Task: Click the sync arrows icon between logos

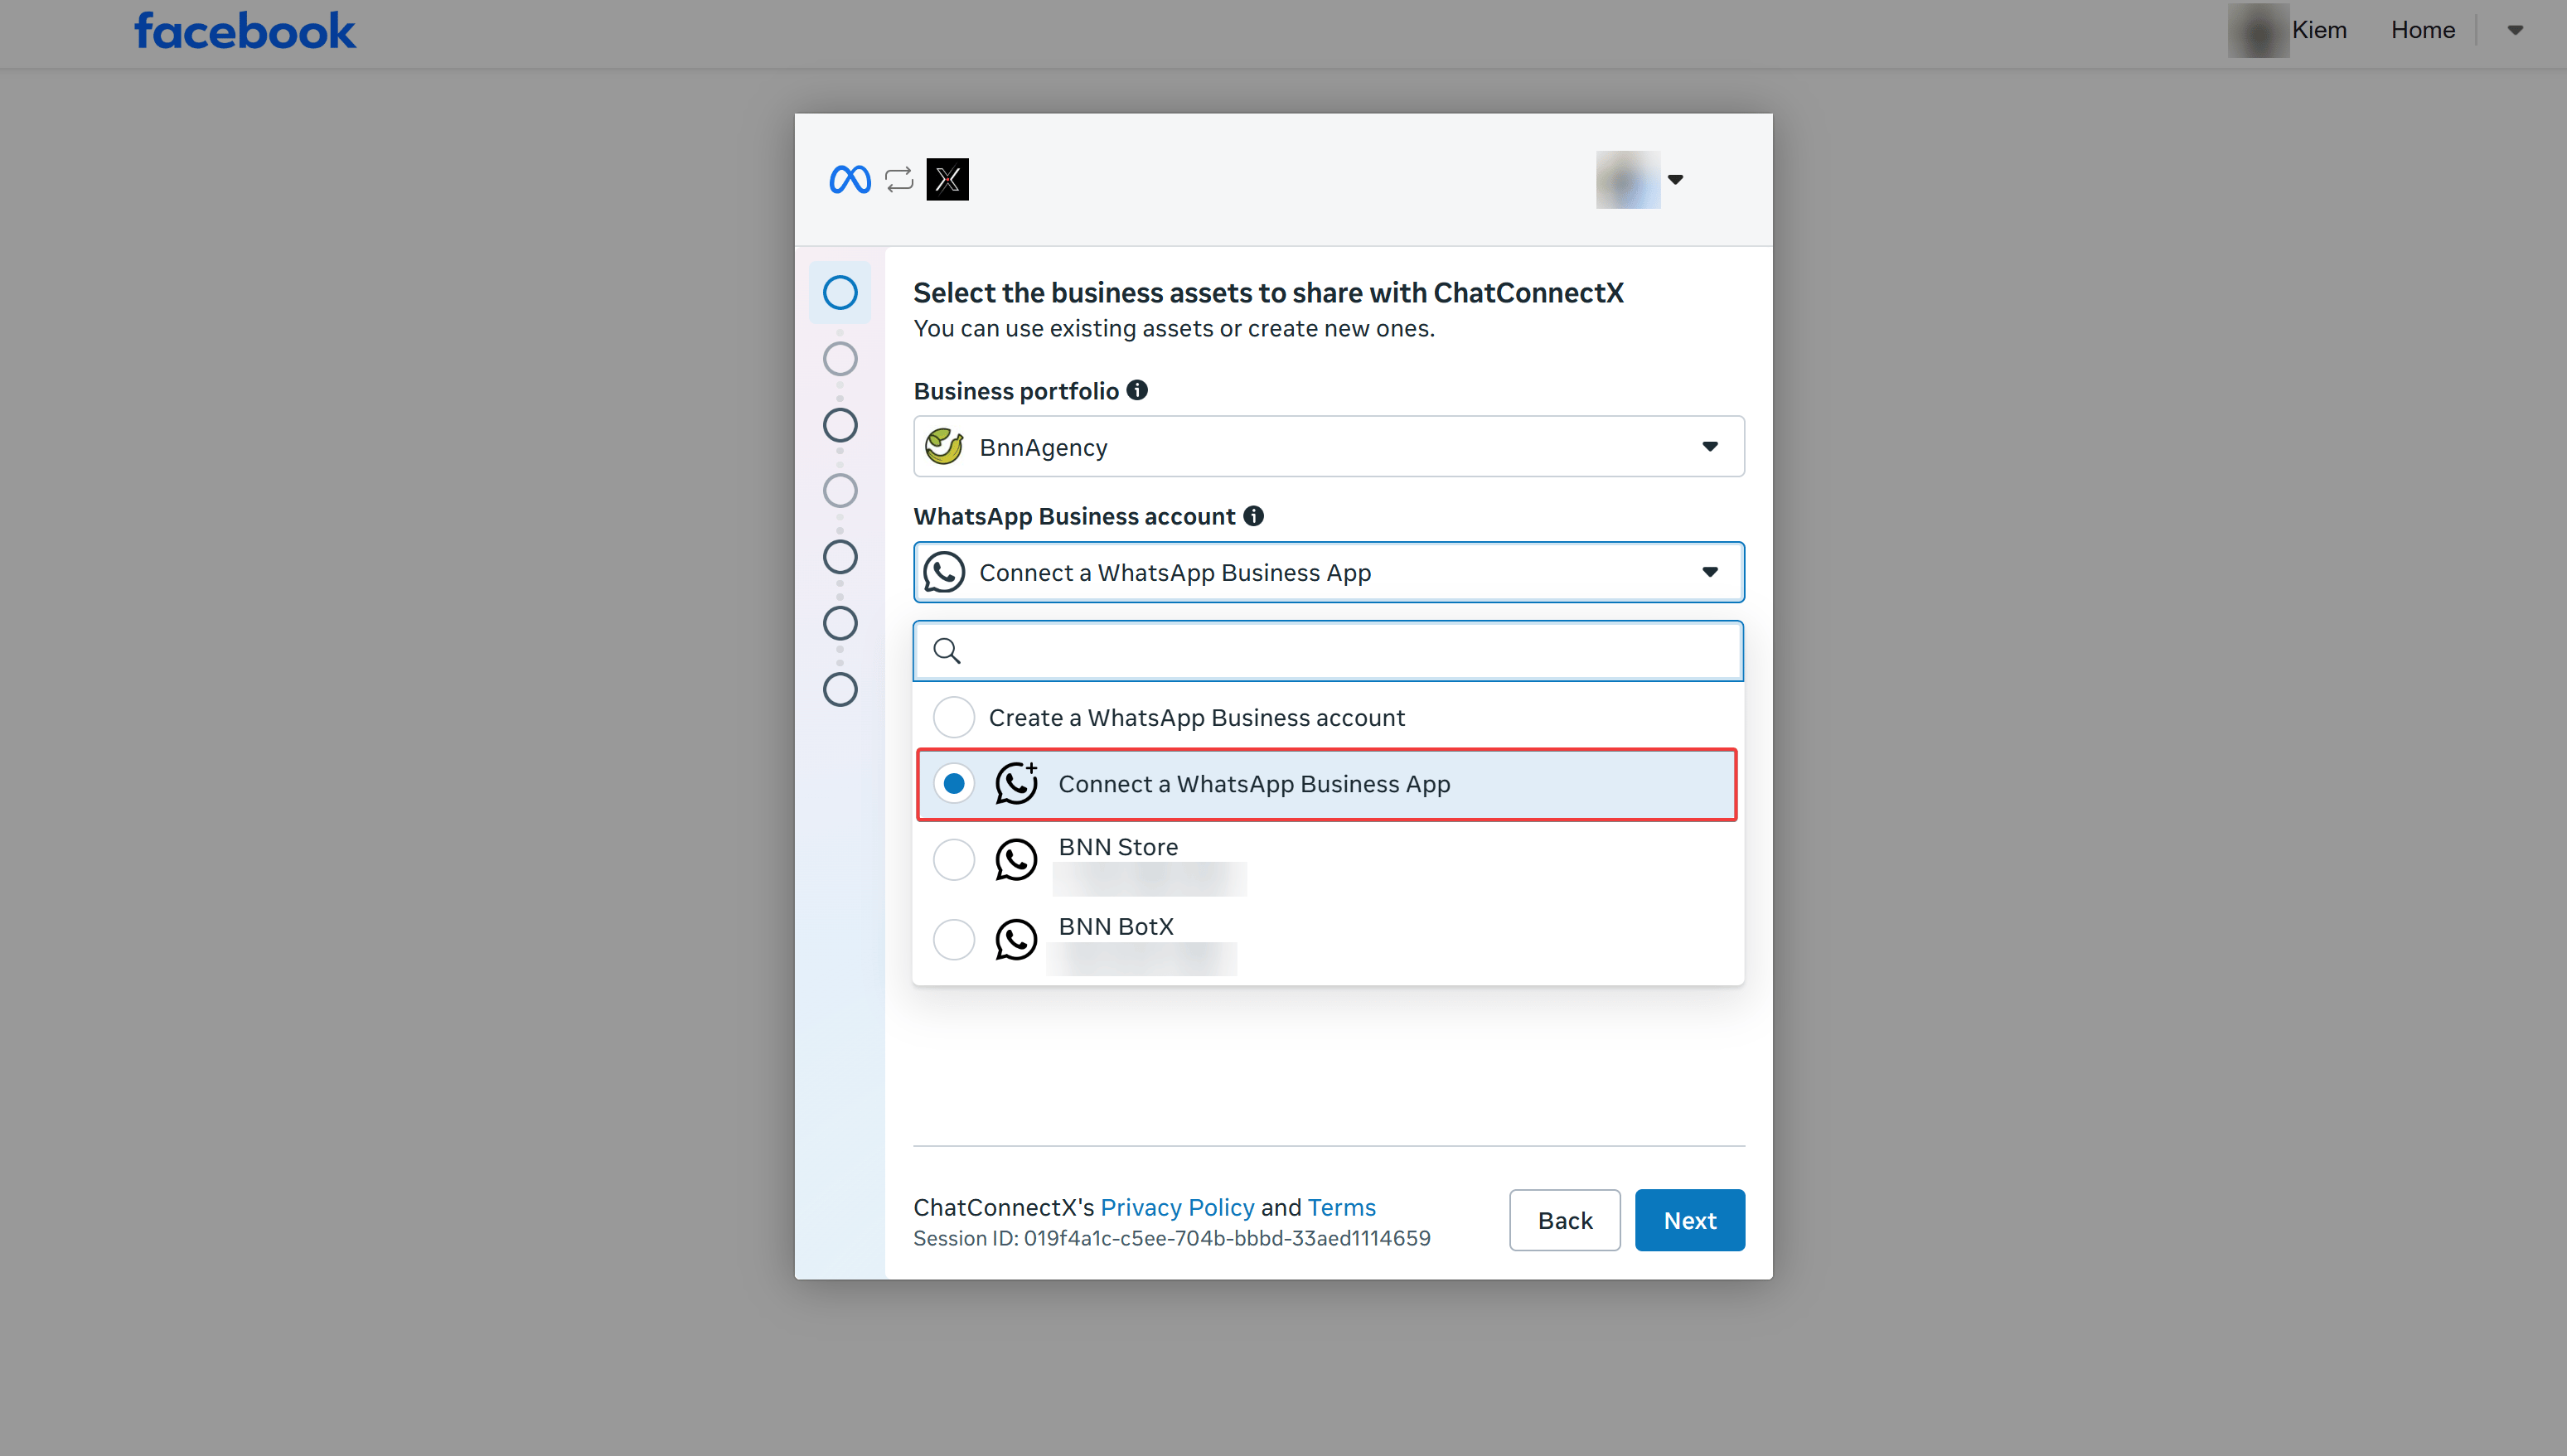Action: click(x=899, y=180)
